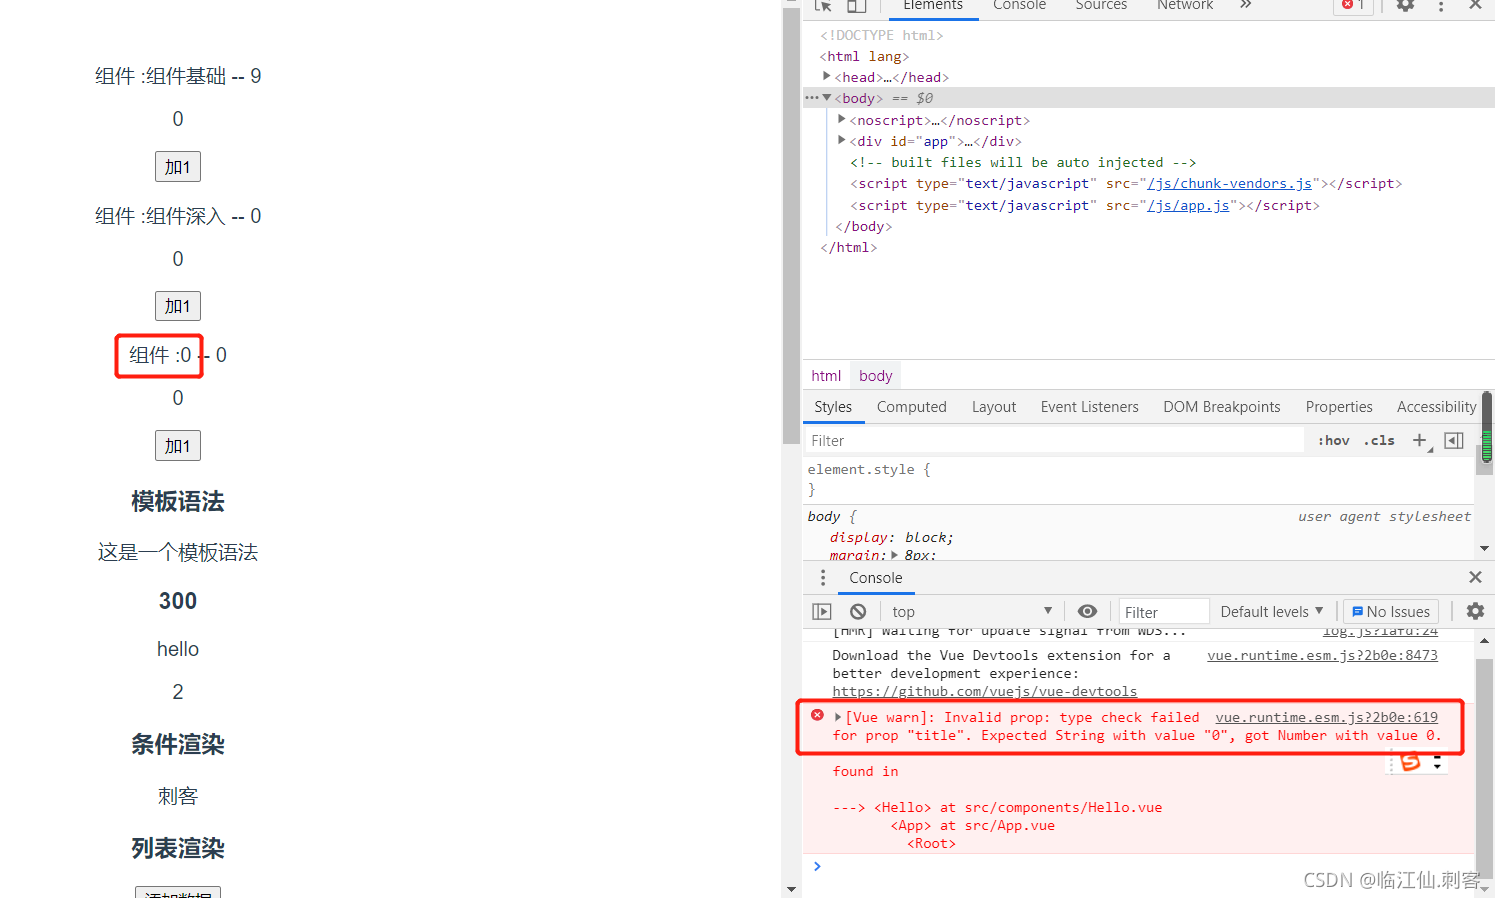1495x898 pixels.
Task: Click the red error icon on Vue warn
Action: (817, 716)
